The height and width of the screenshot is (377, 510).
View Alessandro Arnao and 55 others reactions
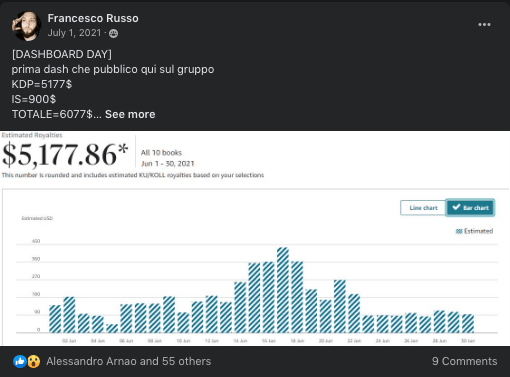pyautogui.click(x=128, y=361)
